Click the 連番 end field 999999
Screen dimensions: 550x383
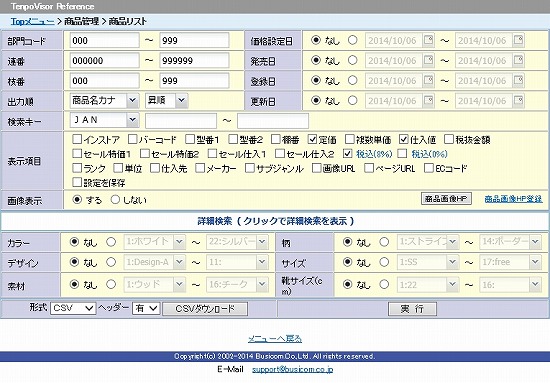pyautogui.click(x=194, y=60)
